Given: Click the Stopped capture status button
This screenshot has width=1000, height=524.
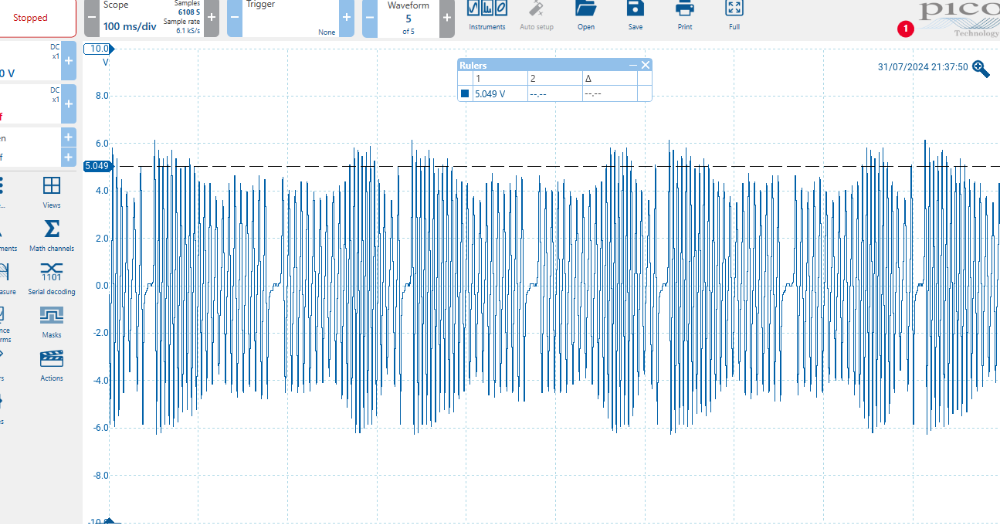Looking at the screenshot, I should pos(32,18).
